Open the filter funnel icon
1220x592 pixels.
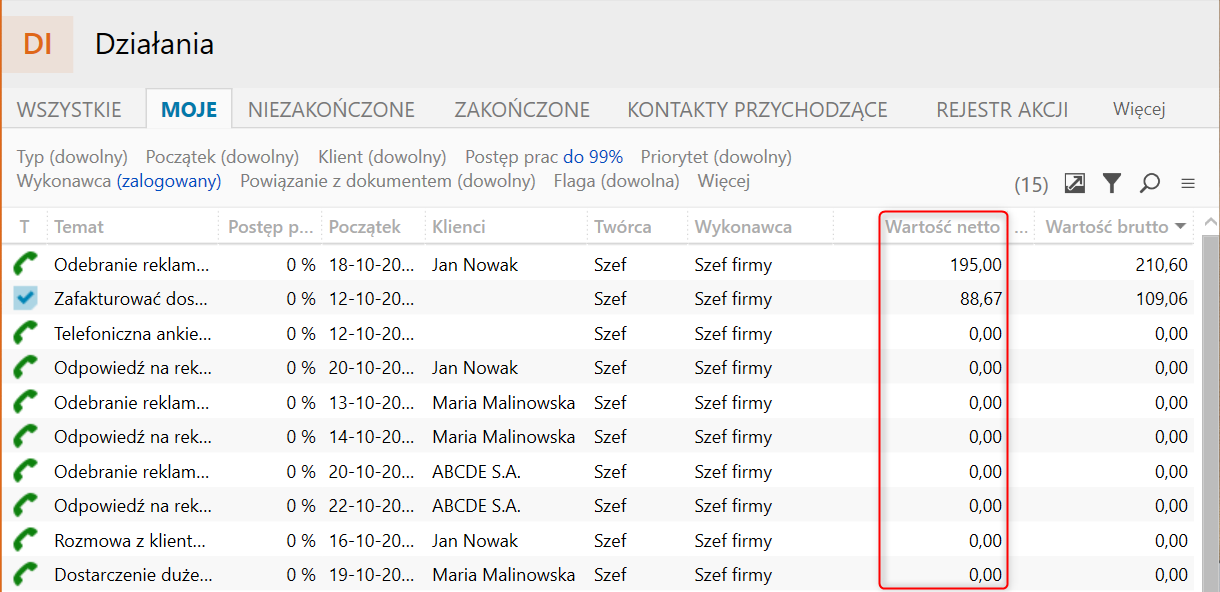(1112, 183)
